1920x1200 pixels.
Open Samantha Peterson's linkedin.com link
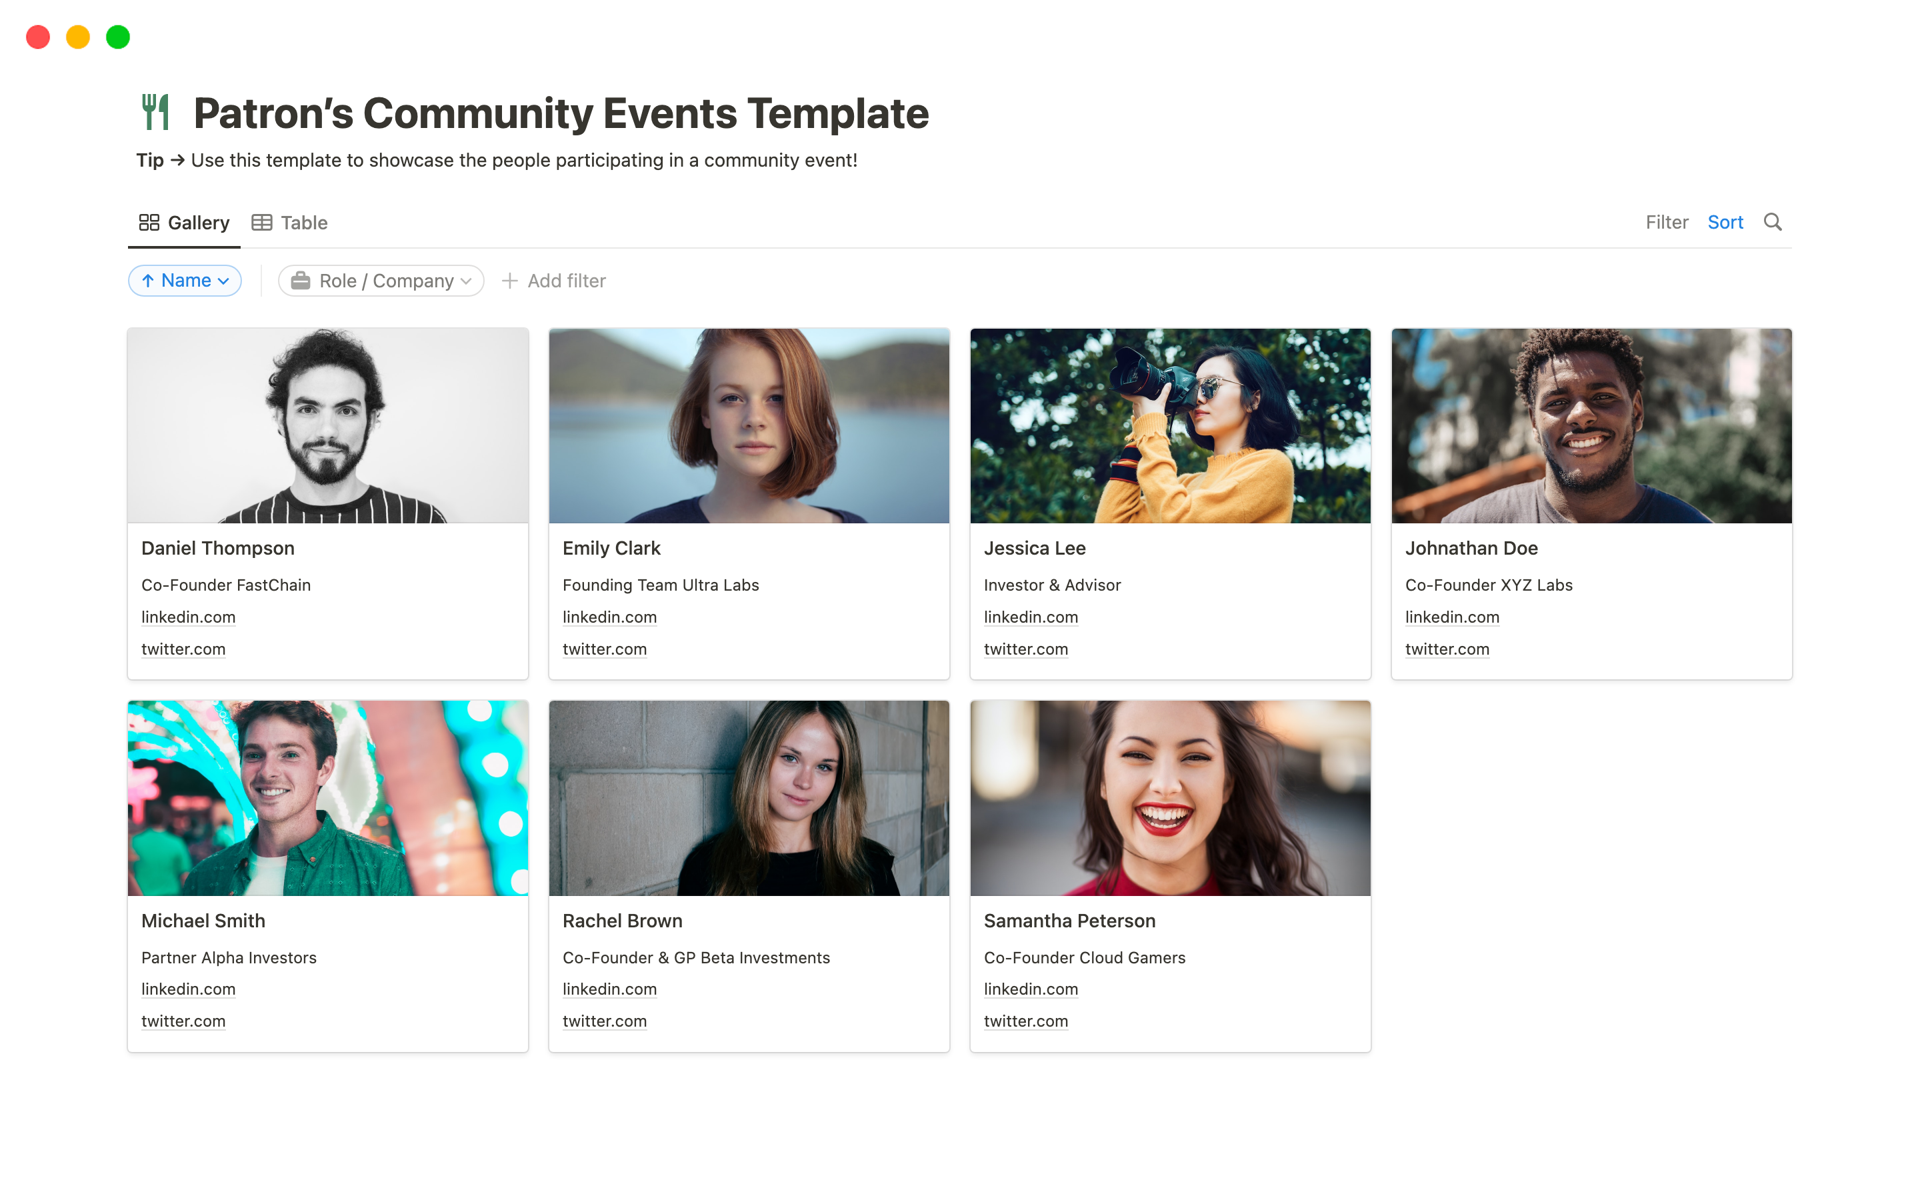(1030, 989)
